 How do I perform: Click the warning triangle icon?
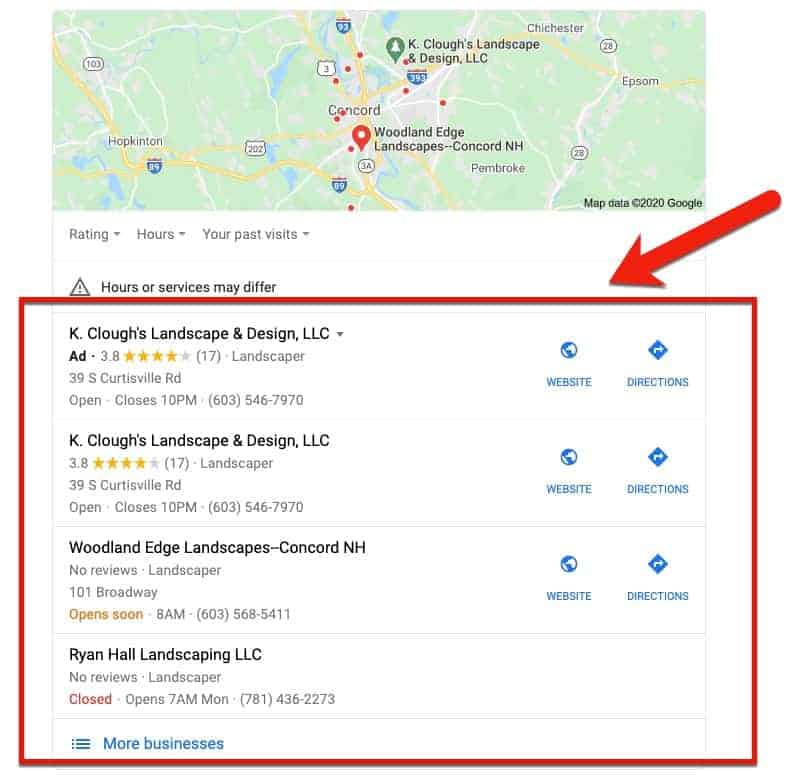point(79,287)
